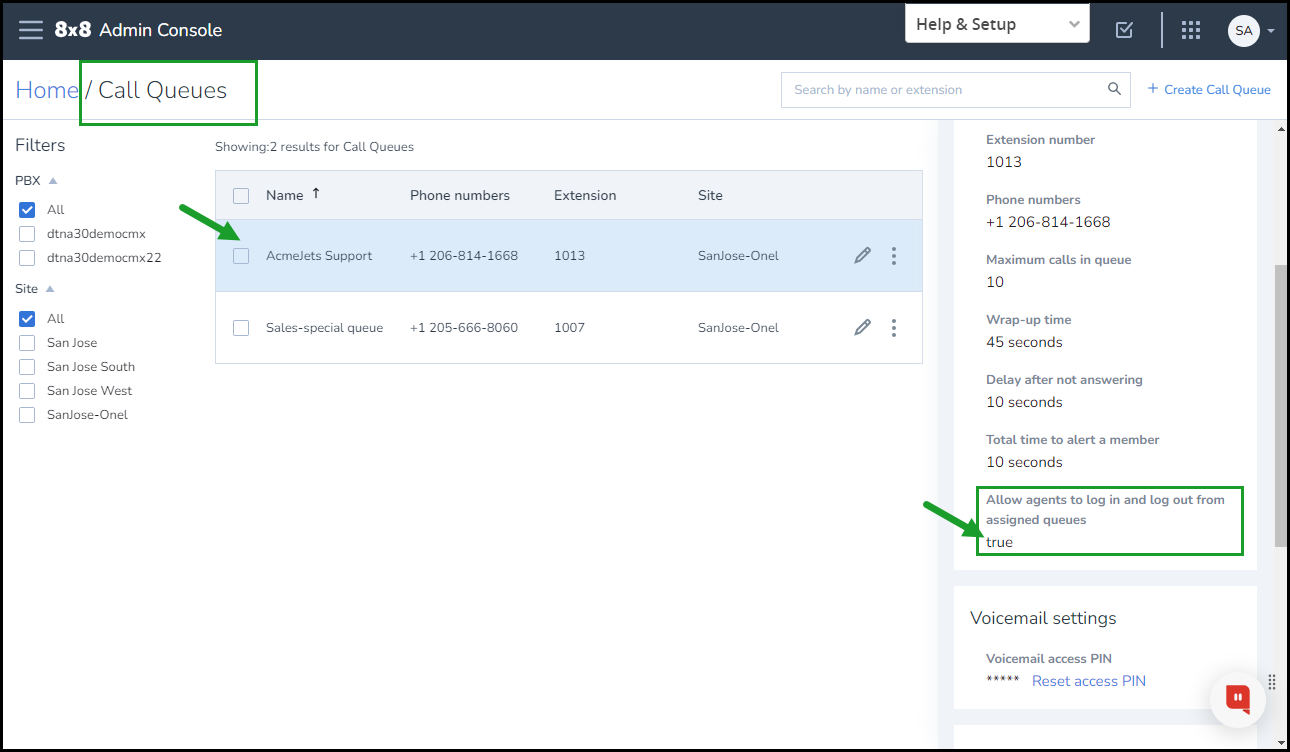Click the Site column header
The height and width of the screenshot is (752, 1290).
tap(710, 196)
